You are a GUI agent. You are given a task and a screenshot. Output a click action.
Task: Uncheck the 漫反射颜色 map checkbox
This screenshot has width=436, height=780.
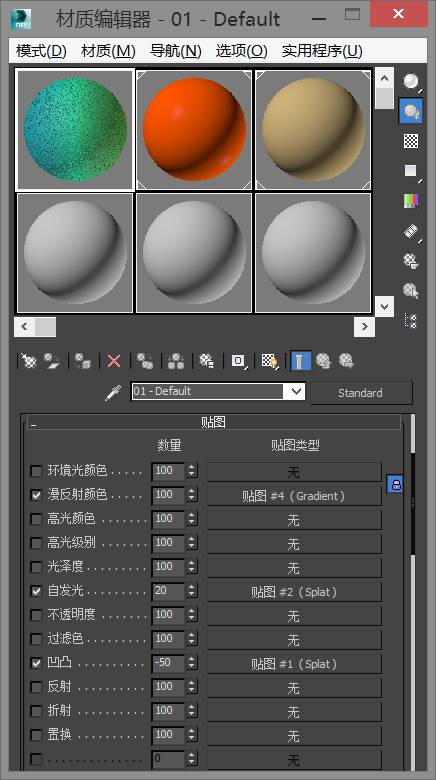click(36, 495)
